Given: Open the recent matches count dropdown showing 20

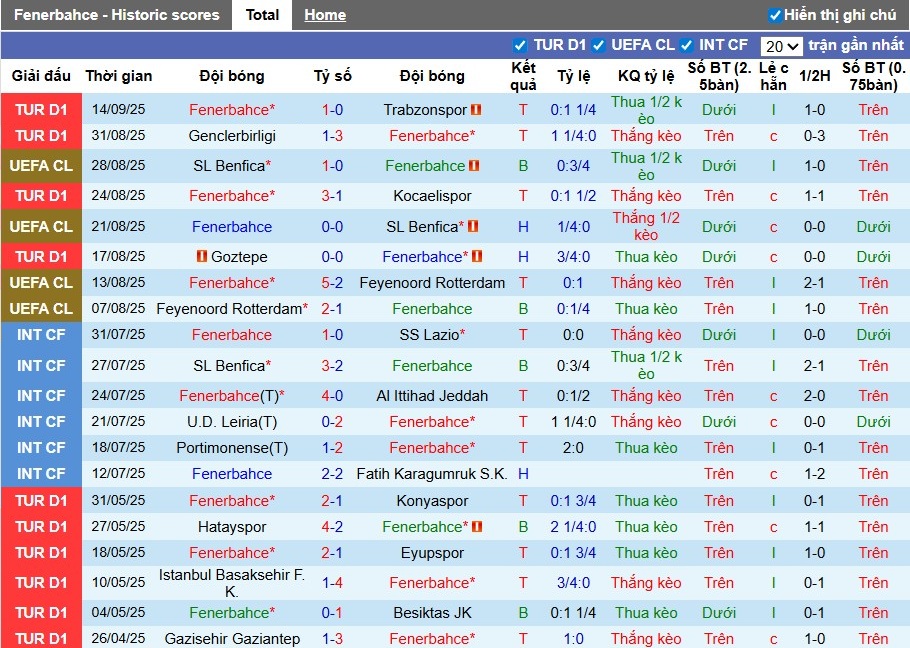Looking at the screenshot, I should click(783, 45).
